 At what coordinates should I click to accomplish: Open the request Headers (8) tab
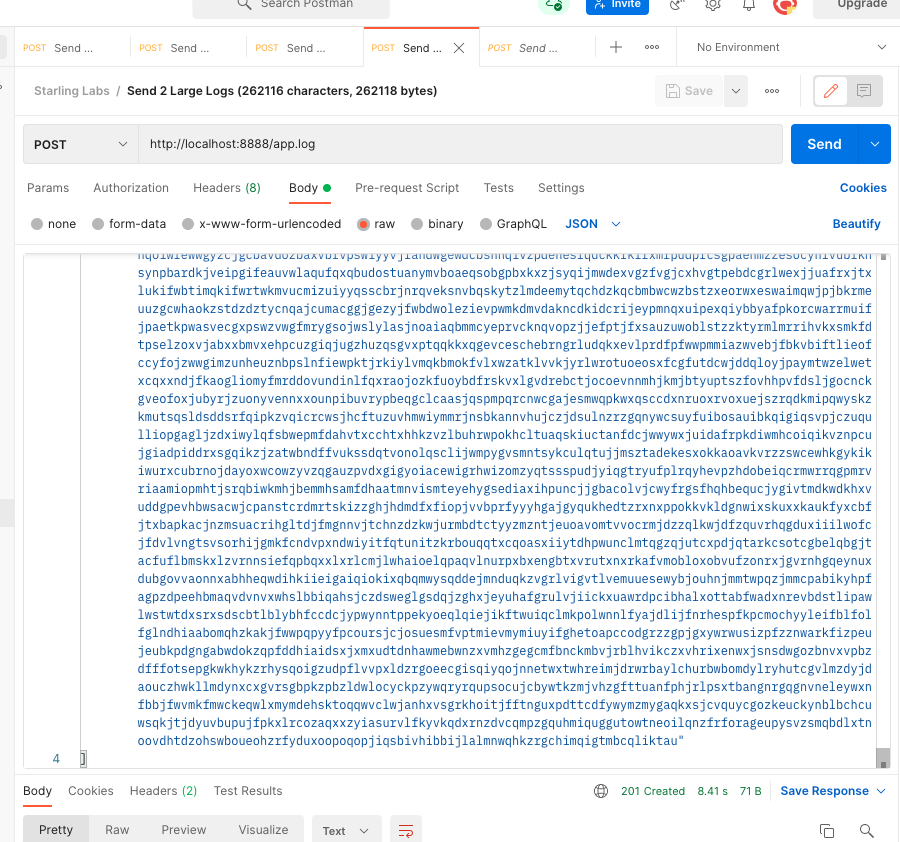(227, 188)
